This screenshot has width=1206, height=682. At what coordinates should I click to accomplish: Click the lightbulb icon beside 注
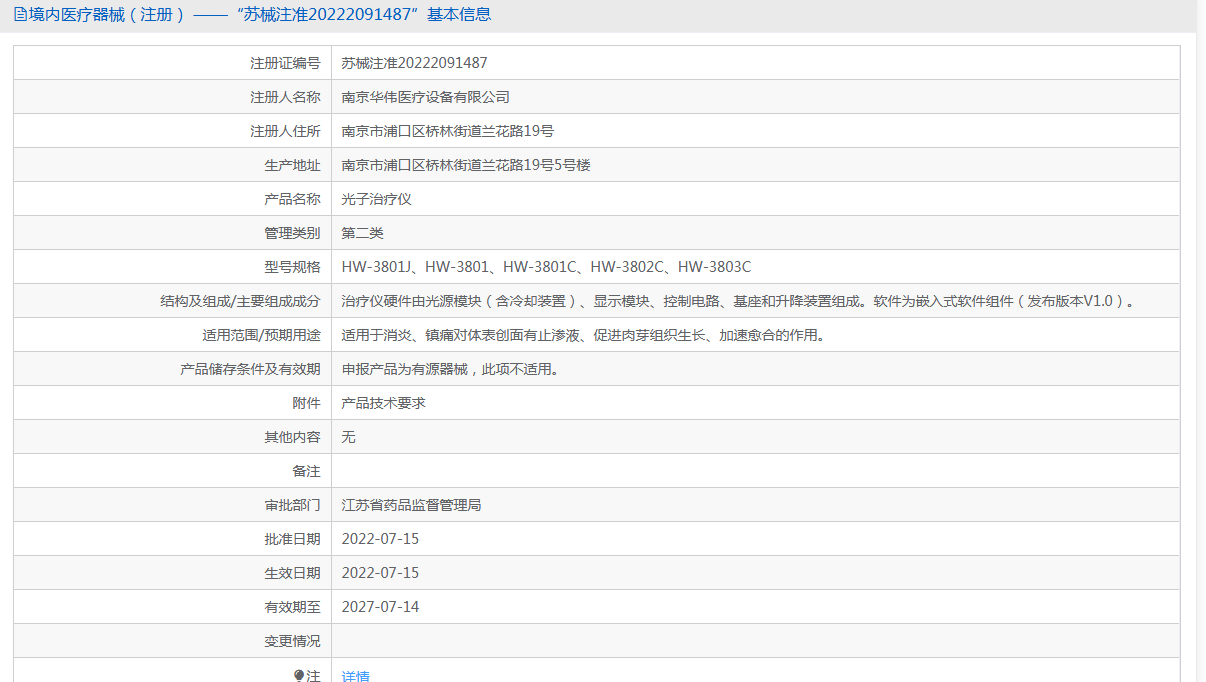pos(299,676)
